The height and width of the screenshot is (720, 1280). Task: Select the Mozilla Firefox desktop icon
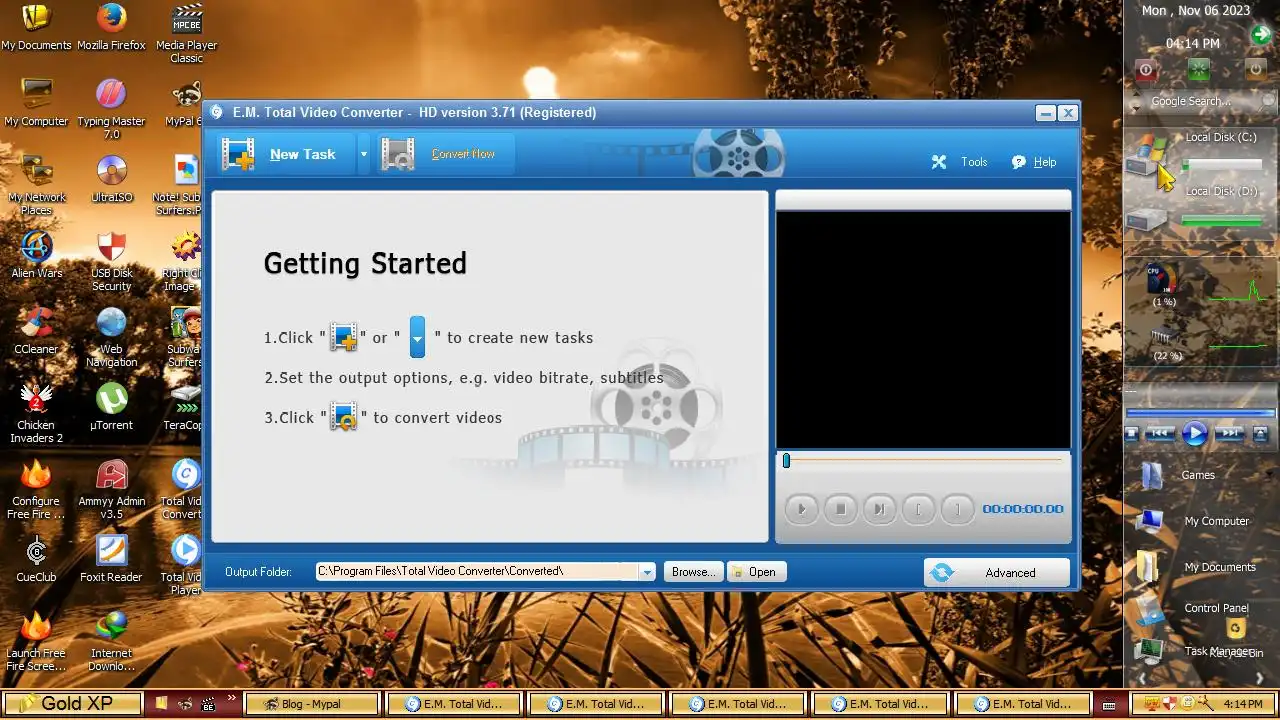pyautogui.click(x=111, y=27)
